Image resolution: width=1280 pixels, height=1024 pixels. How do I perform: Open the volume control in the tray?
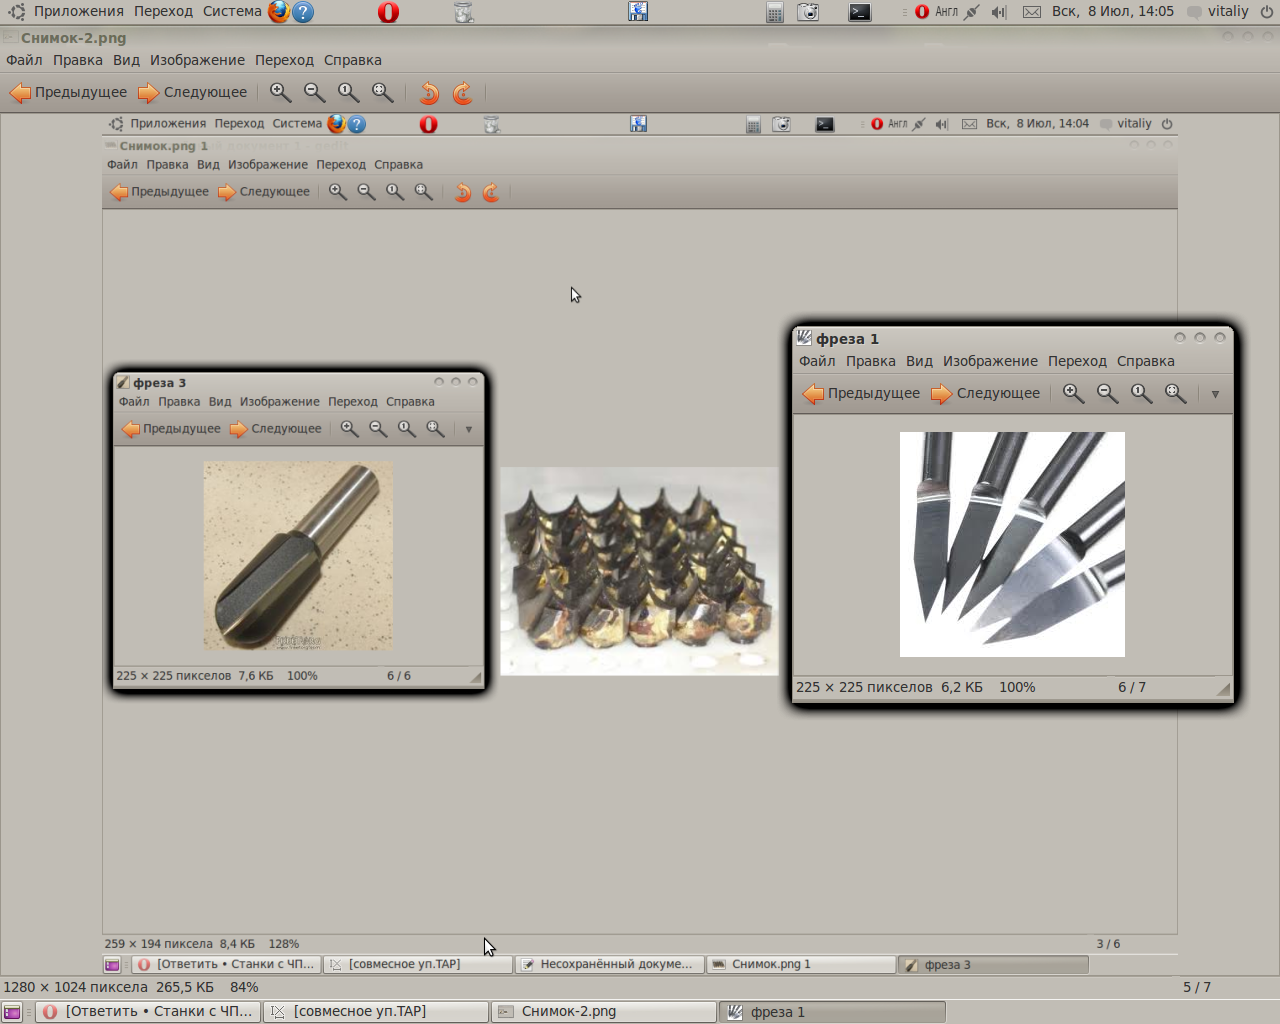999,12
